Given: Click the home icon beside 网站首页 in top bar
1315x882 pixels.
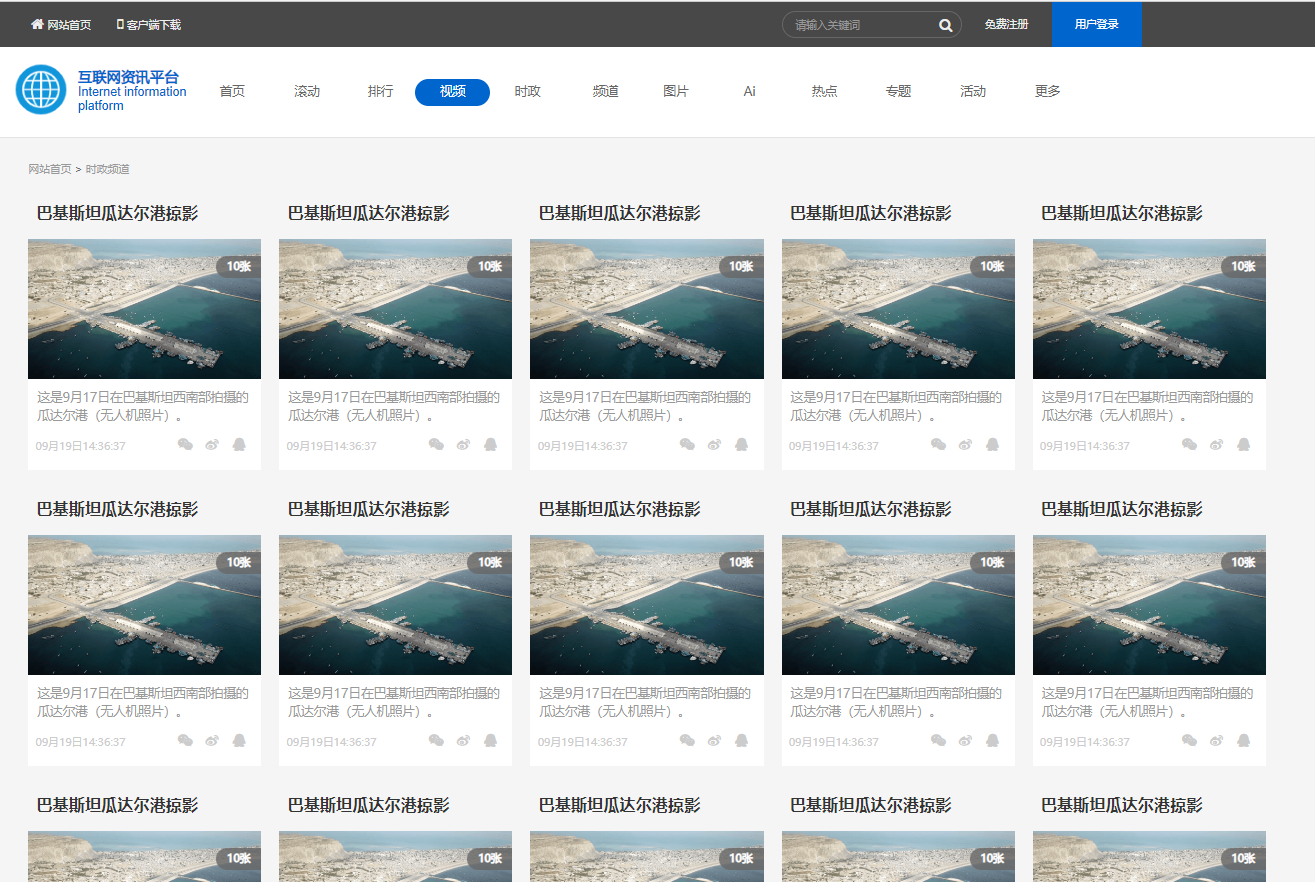Looking at the screenshot, I should (37, 24).
